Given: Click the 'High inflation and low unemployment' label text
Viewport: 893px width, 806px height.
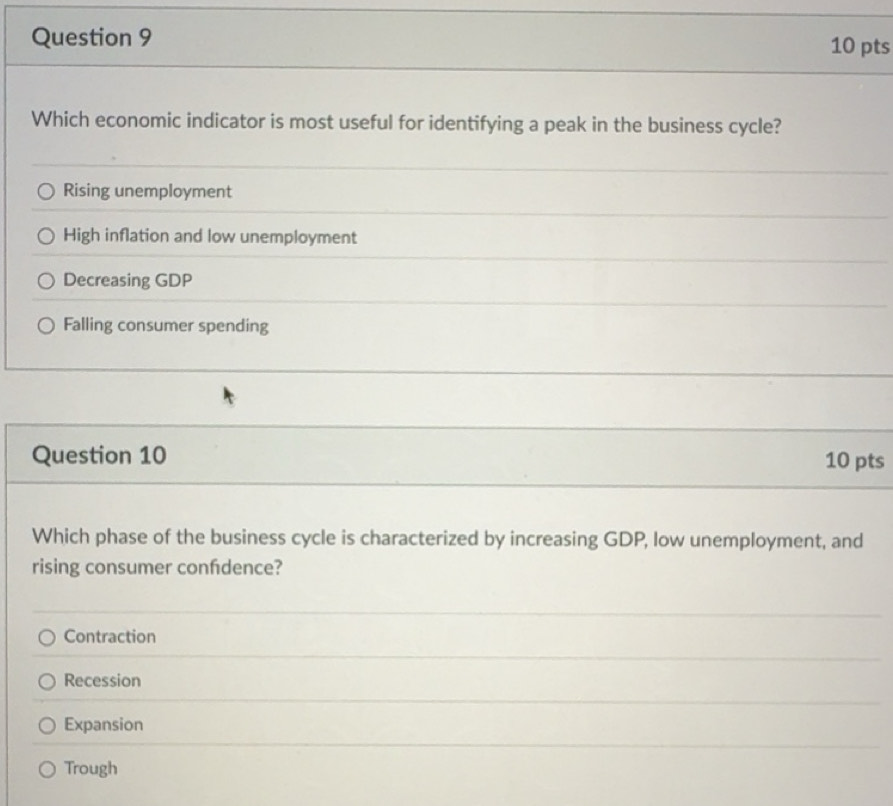Looking at the screenshot, I should tap(210, 236).
